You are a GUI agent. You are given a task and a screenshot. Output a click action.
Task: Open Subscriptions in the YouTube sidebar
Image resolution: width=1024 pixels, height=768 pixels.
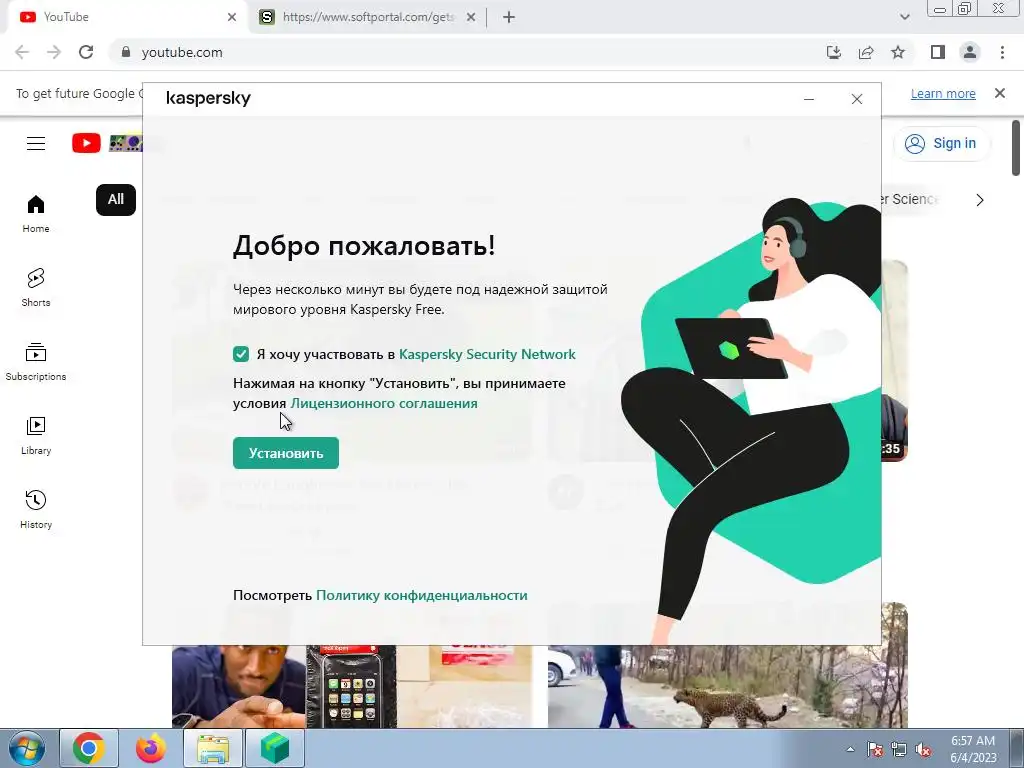[x=36, y=362]
